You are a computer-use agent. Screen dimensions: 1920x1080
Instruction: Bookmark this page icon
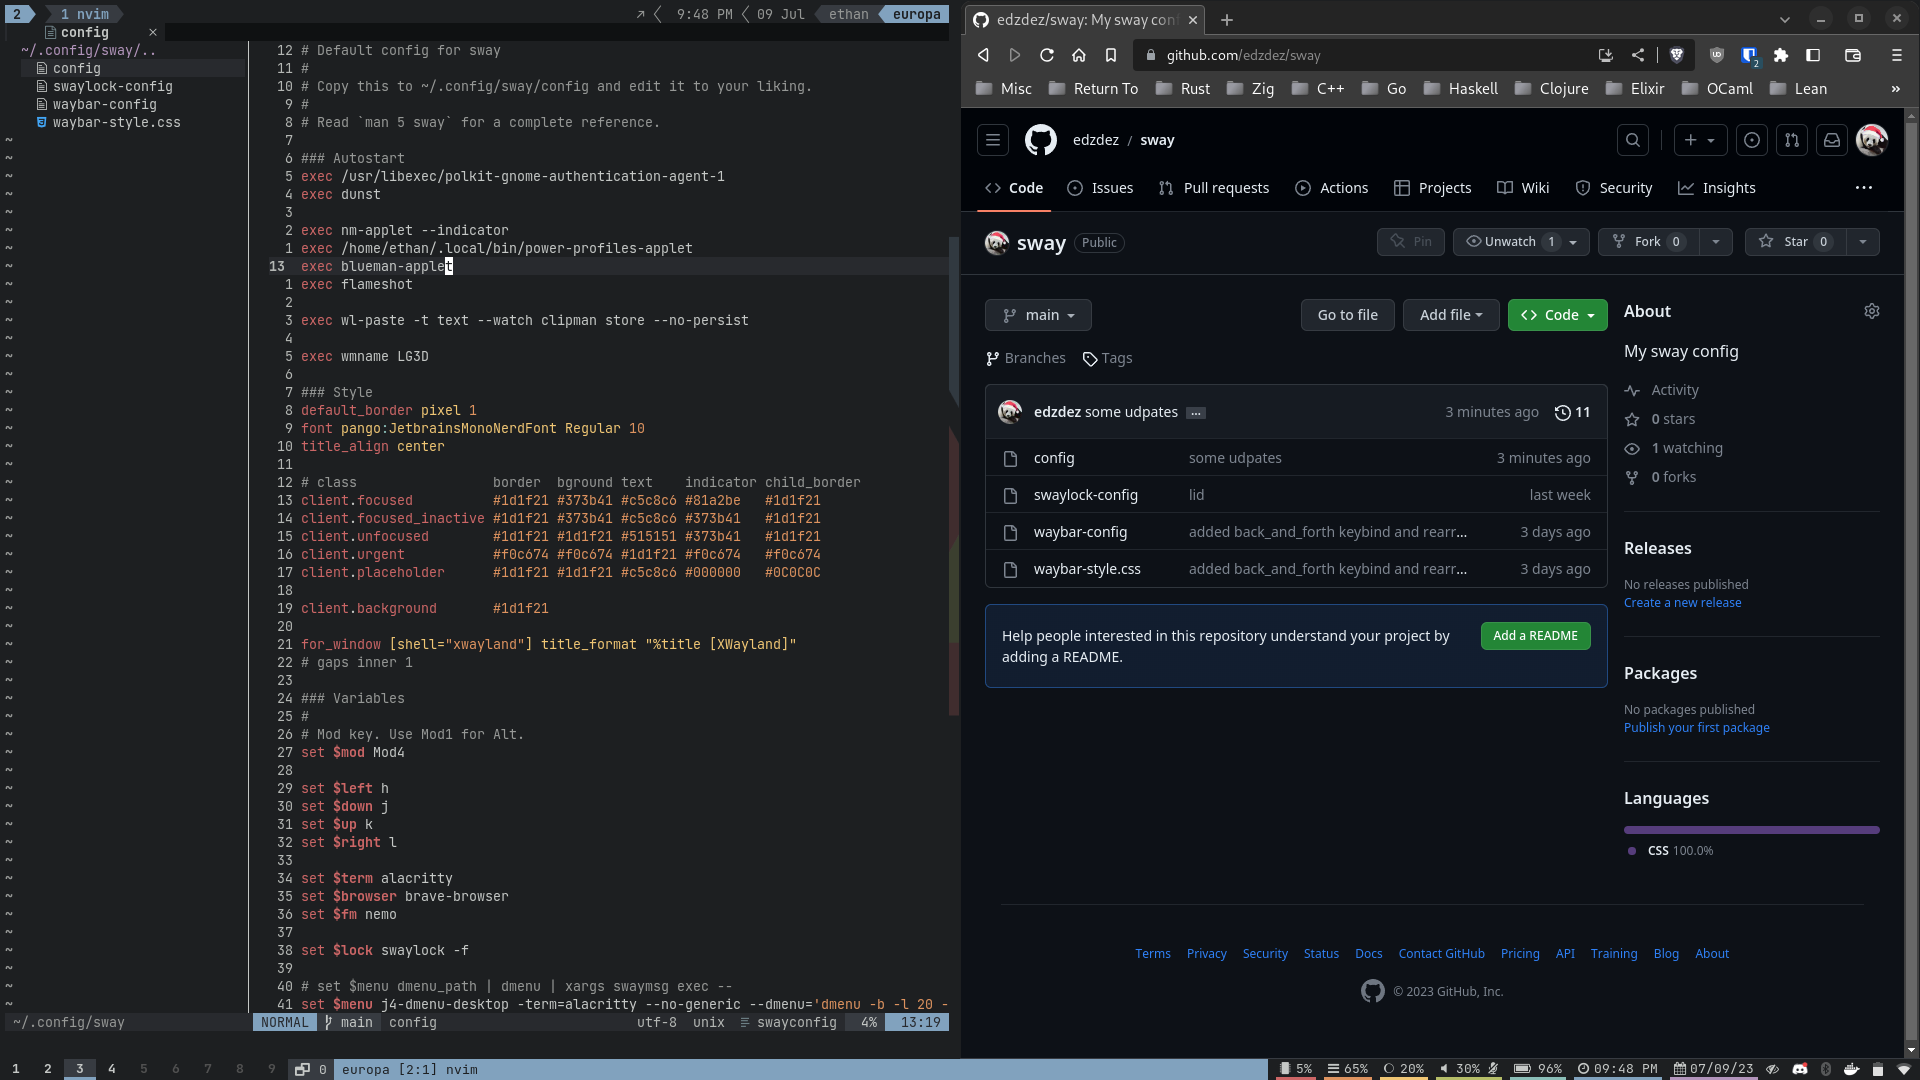point(1111,55)
